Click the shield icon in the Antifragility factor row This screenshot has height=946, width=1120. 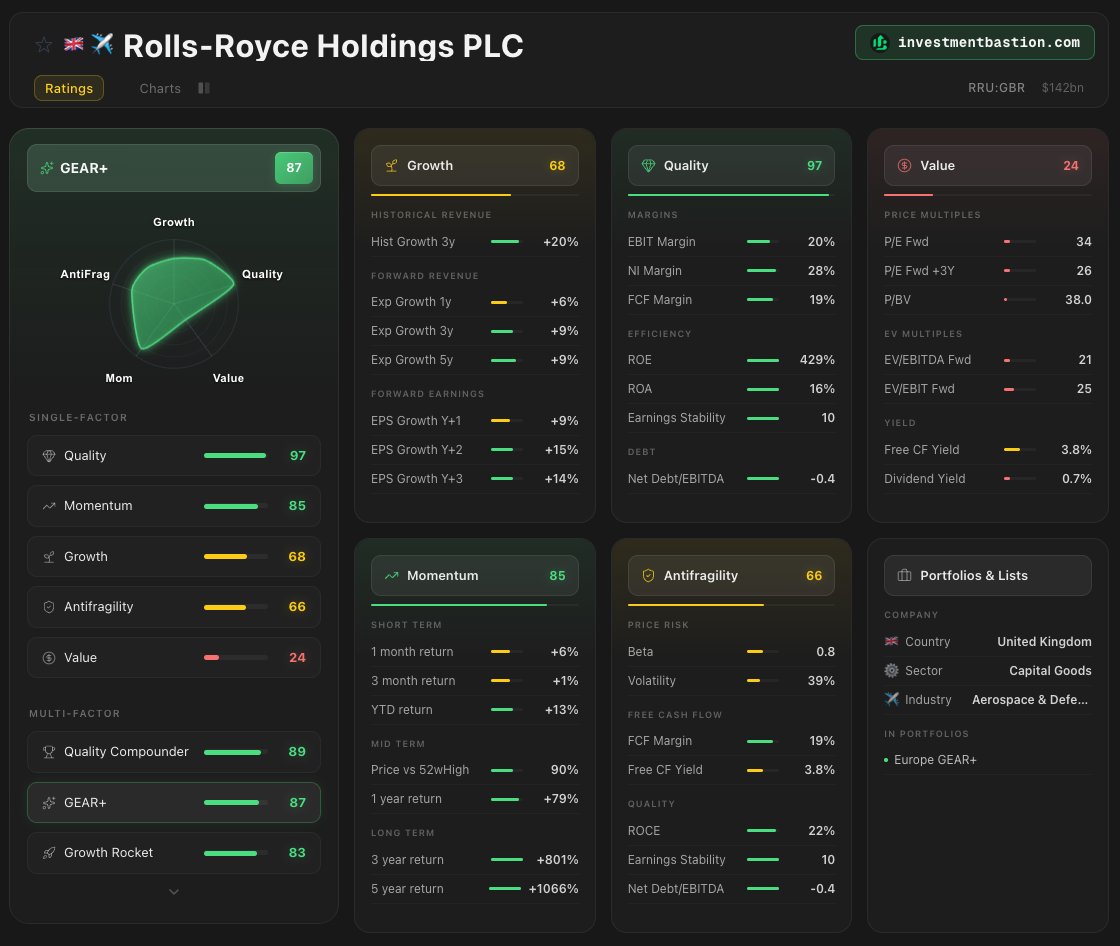coord(49,607)
